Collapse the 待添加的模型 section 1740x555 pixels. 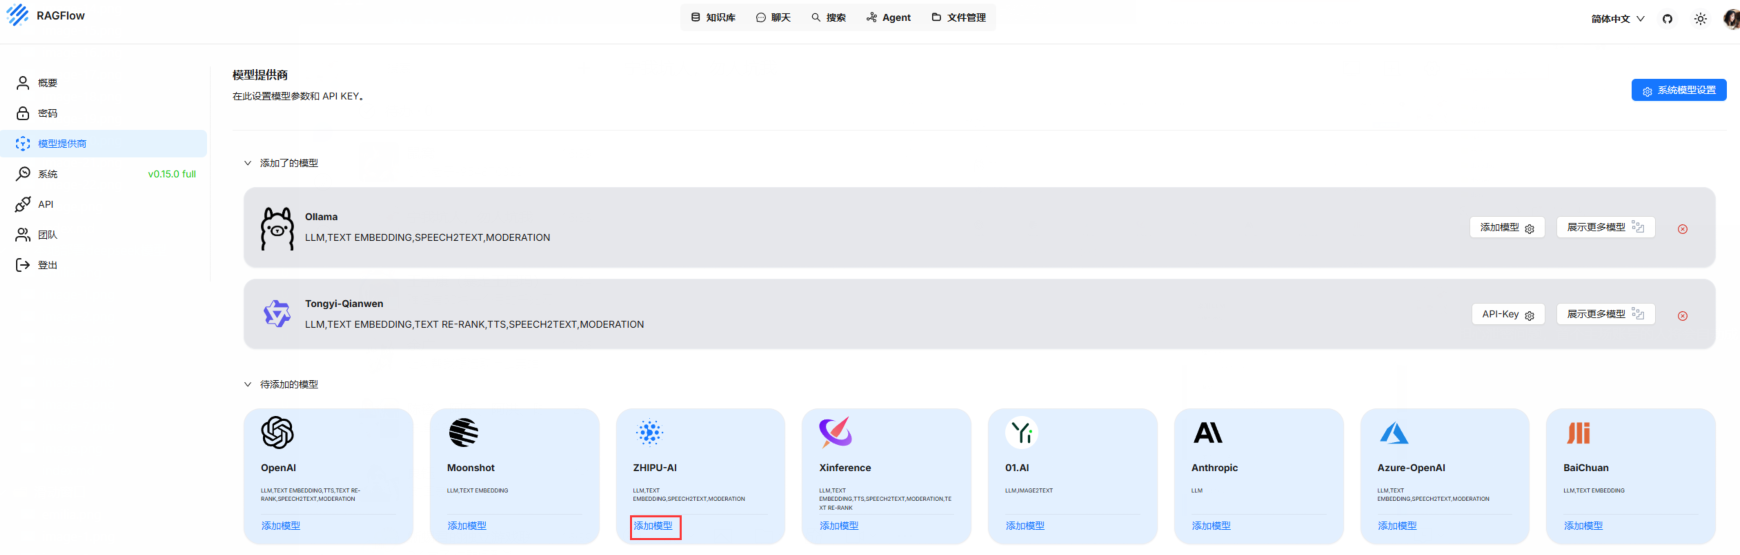coord(248,384)
